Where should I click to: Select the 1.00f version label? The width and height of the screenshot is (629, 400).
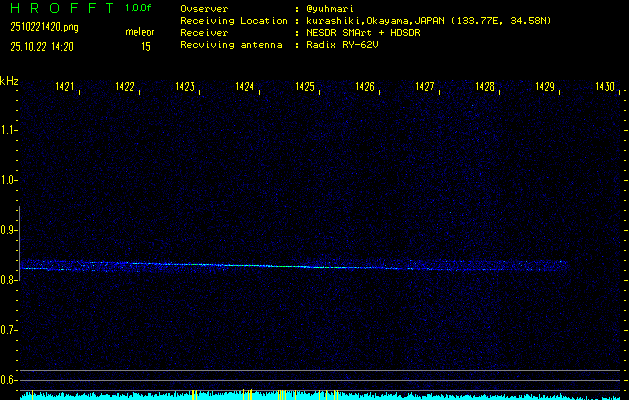coord(139,8)
